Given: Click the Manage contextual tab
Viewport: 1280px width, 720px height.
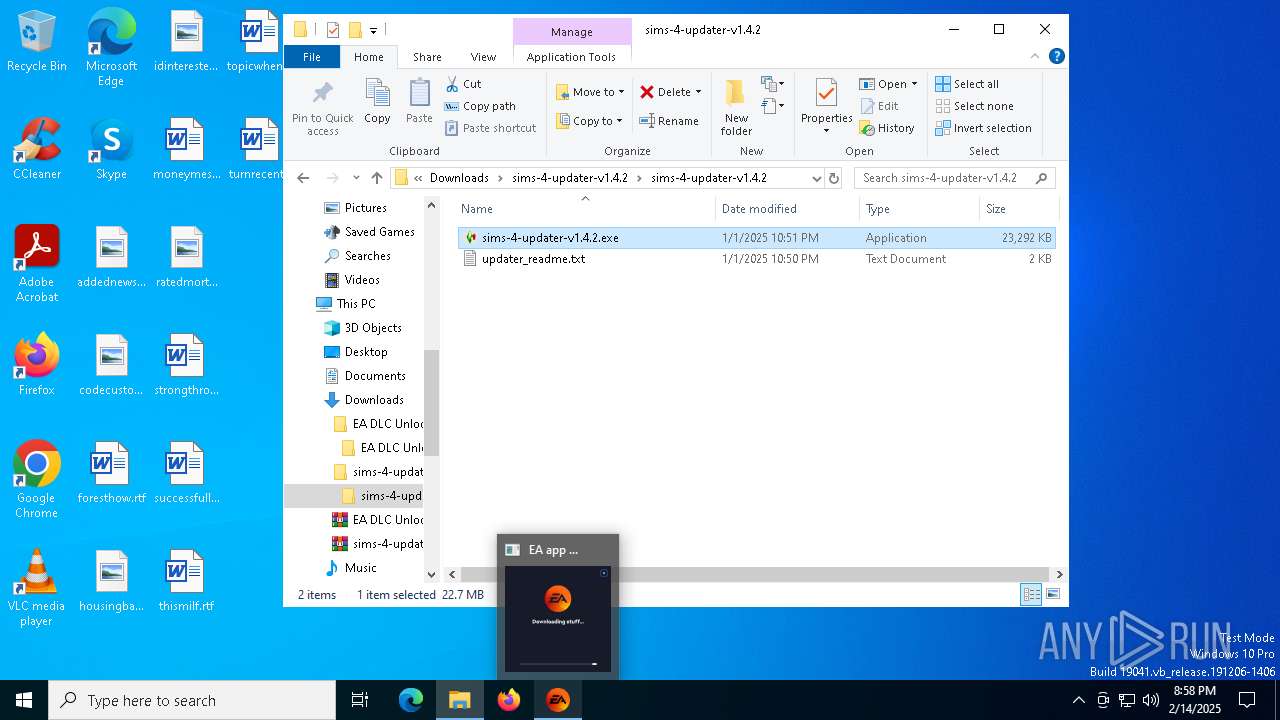Looking at the screenshot, I should (x=572, y=32).
